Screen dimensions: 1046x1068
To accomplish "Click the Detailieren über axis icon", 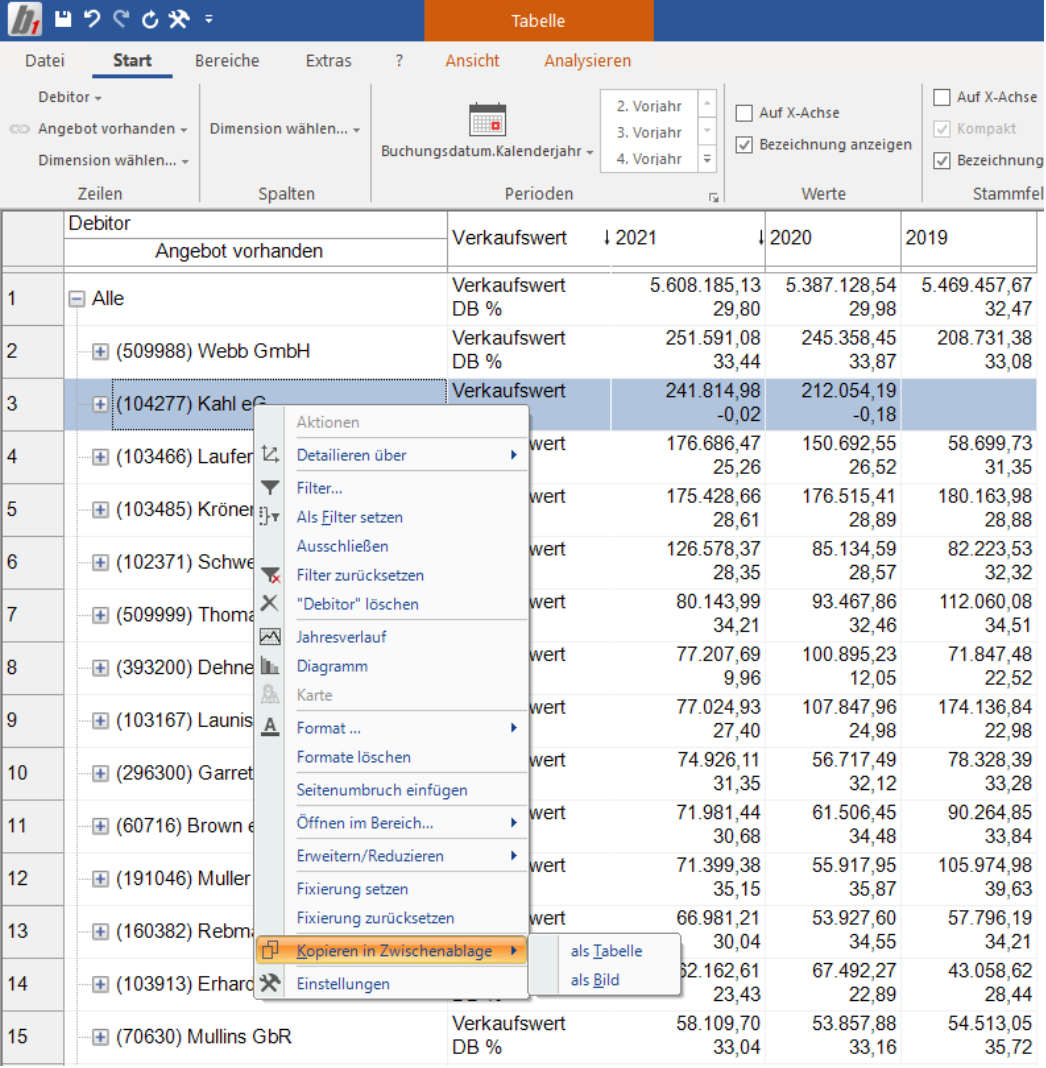I will [x=270, y=454].
